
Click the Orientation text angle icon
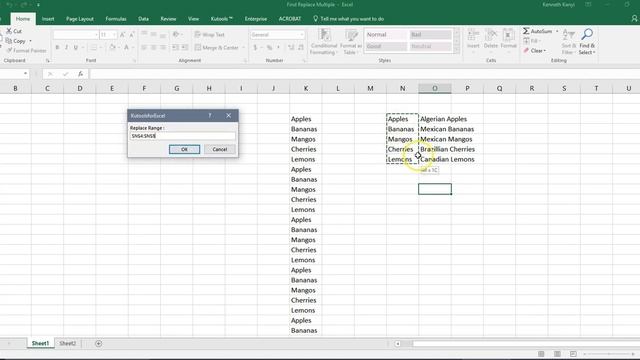(176, 35)
